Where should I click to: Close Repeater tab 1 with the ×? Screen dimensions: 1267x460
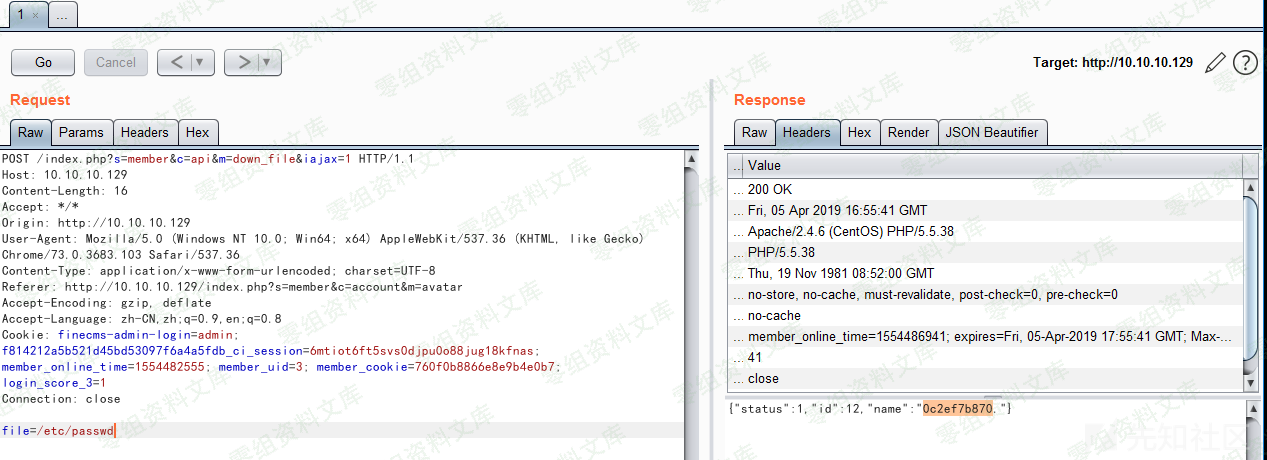click(36, 15)
